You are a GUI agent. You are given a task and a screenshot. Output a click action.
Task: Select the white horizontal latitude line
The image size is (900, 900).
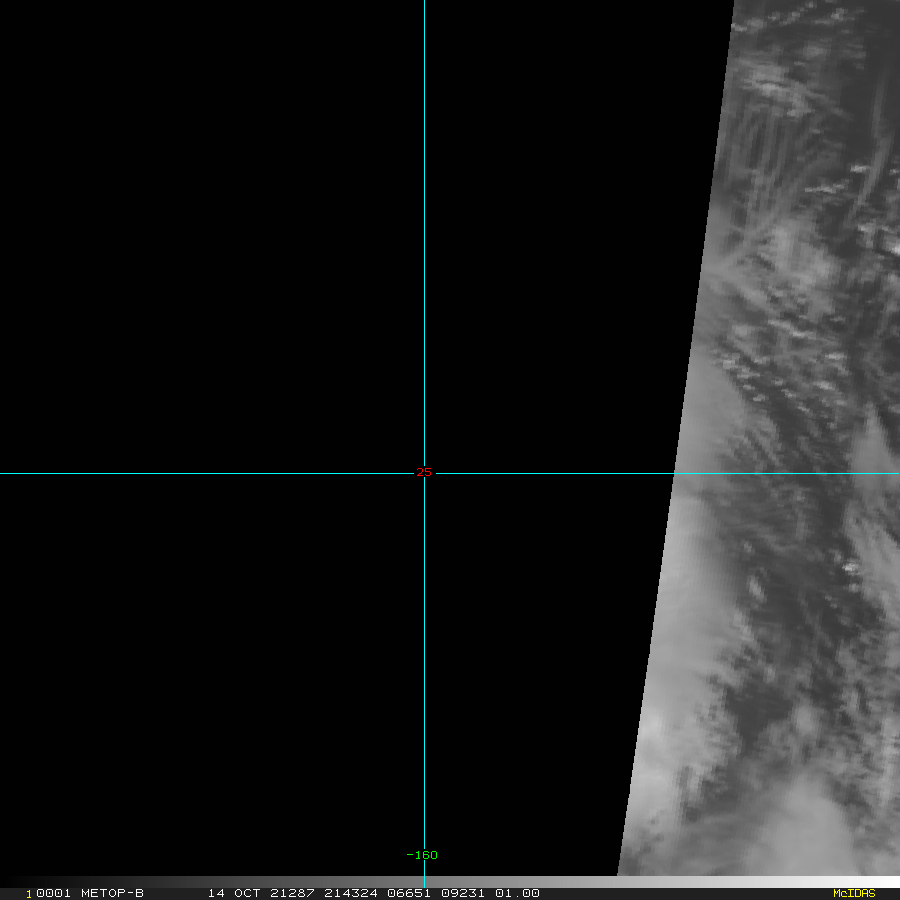(200, 473)
